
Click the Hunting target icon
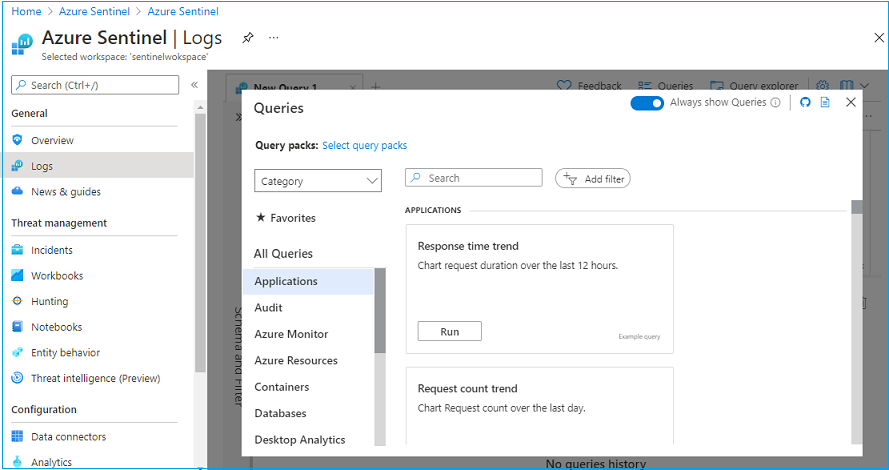(18, 300)
